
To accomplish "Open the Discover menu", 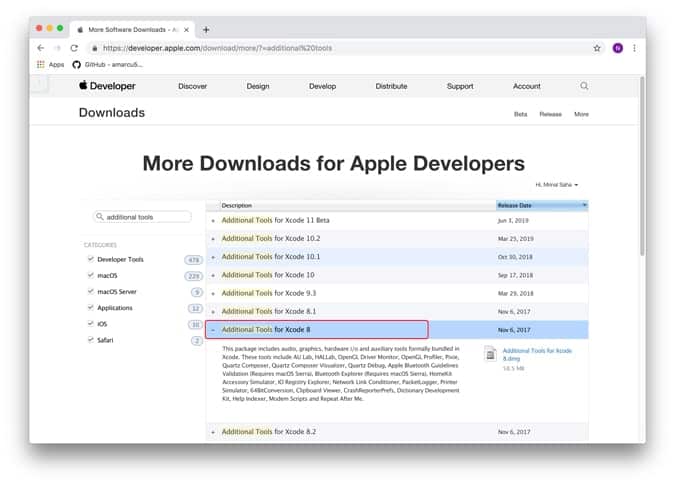I will (192, 86).
